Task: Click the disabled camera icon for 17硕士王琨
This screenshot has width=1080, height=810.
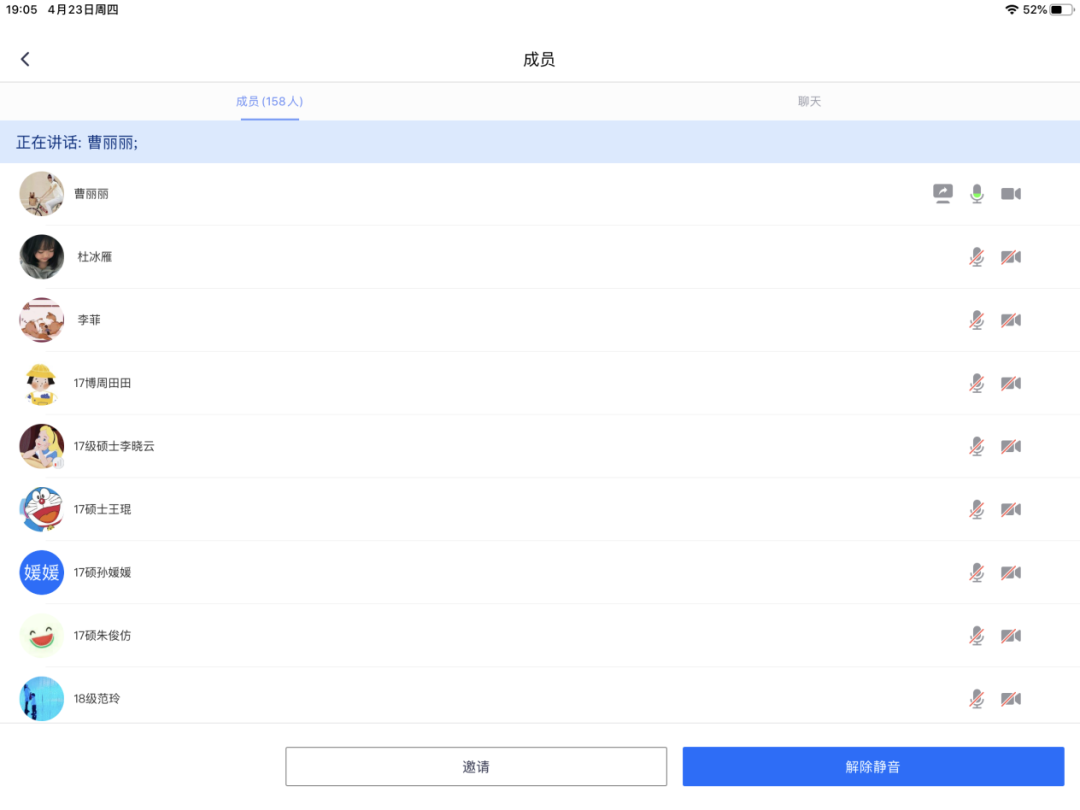Action: coord(1011,509)
